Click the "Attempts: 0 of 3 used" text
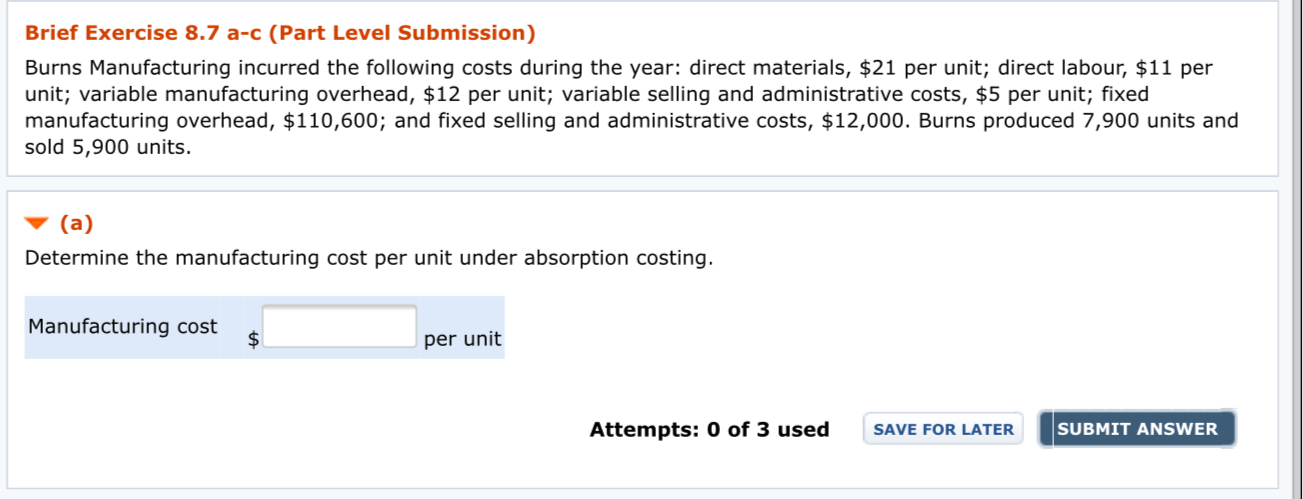 coord(709,430)
